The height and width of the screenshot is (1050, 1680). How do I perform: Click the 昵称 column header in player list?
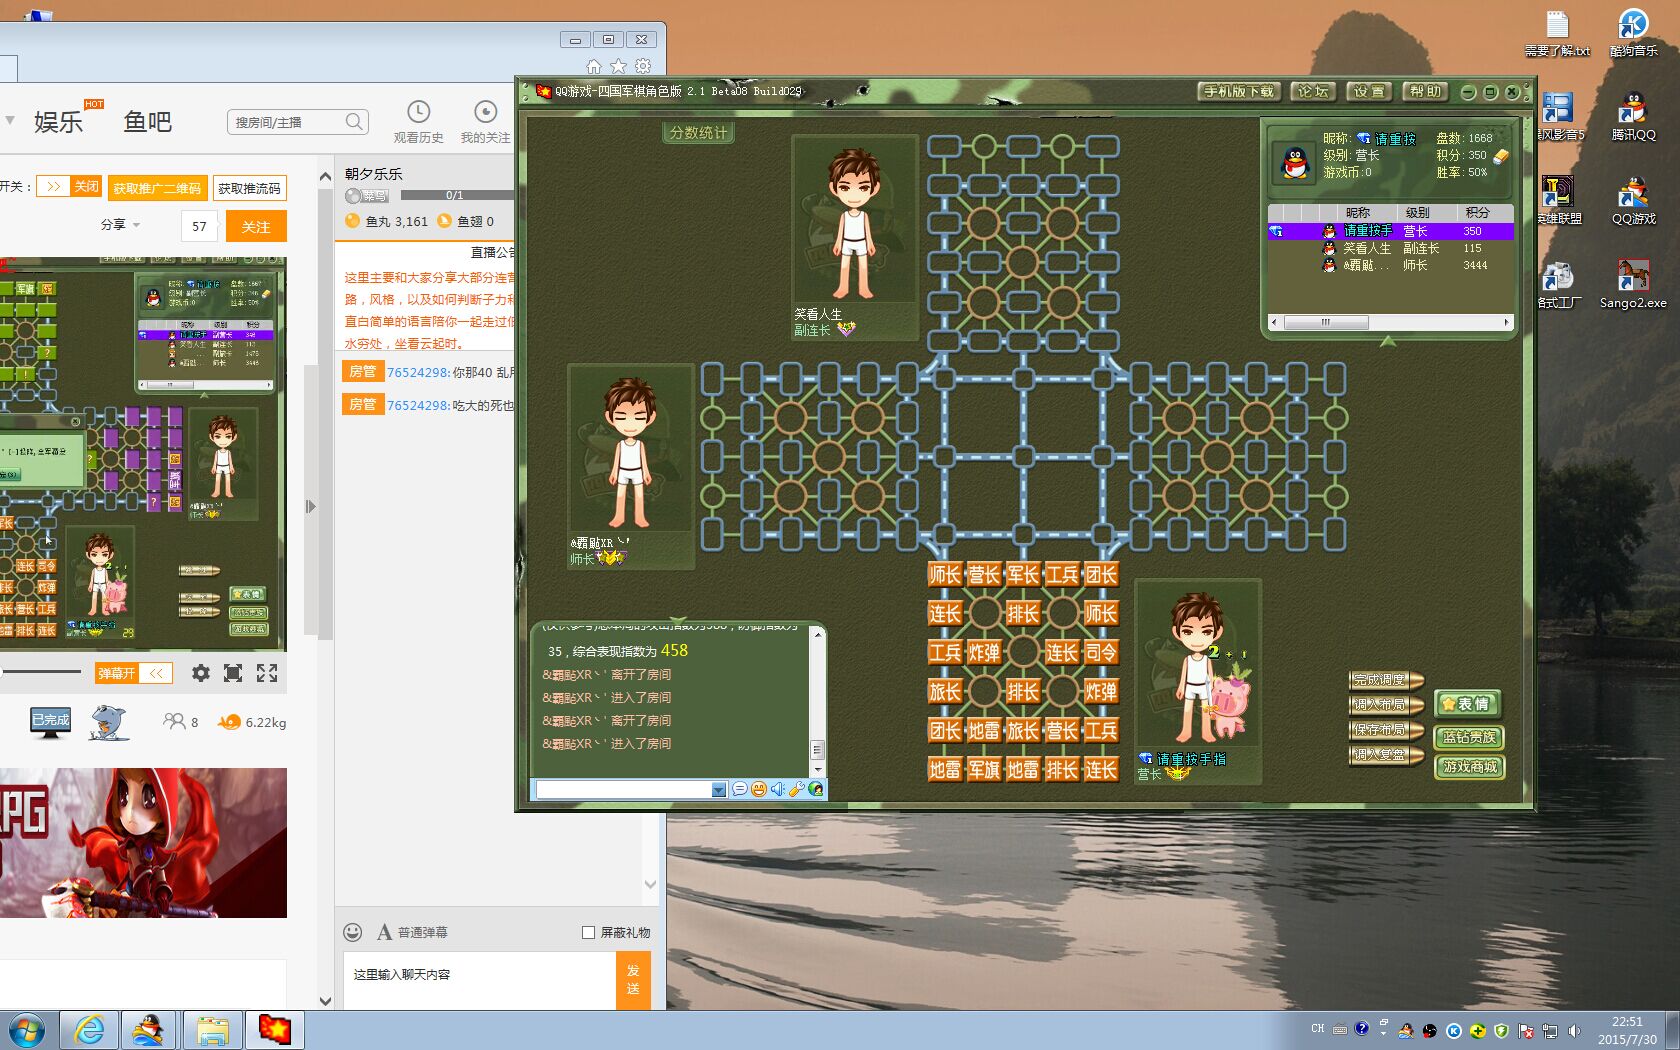[1357, 212]
